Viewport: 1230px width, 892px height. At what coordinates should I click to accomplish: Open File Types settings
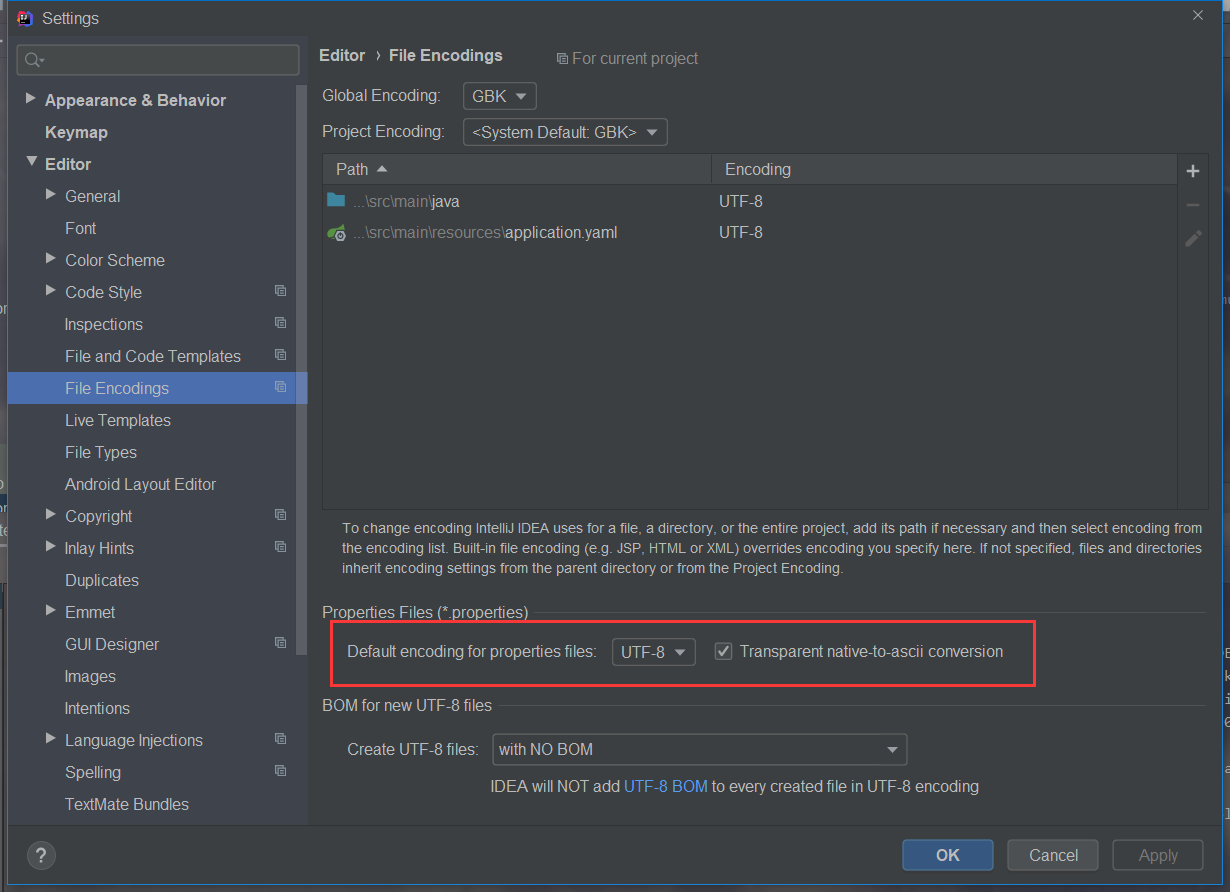(101, 452)
